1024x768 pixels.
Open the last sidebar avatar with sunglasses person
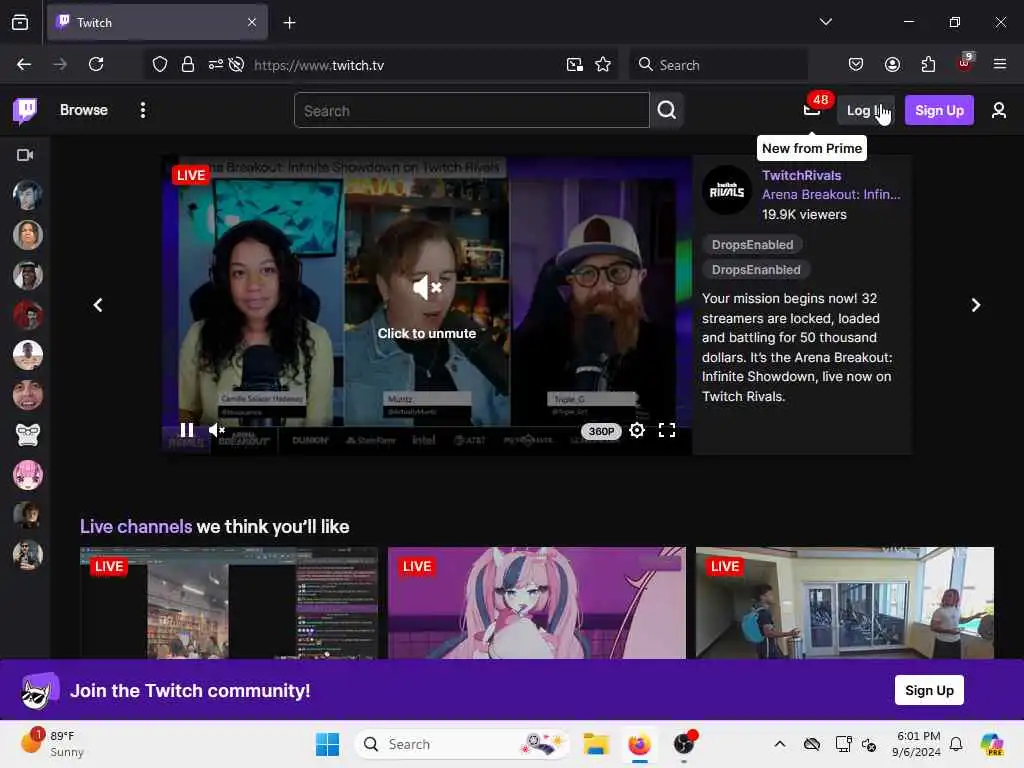click(27, 555)
